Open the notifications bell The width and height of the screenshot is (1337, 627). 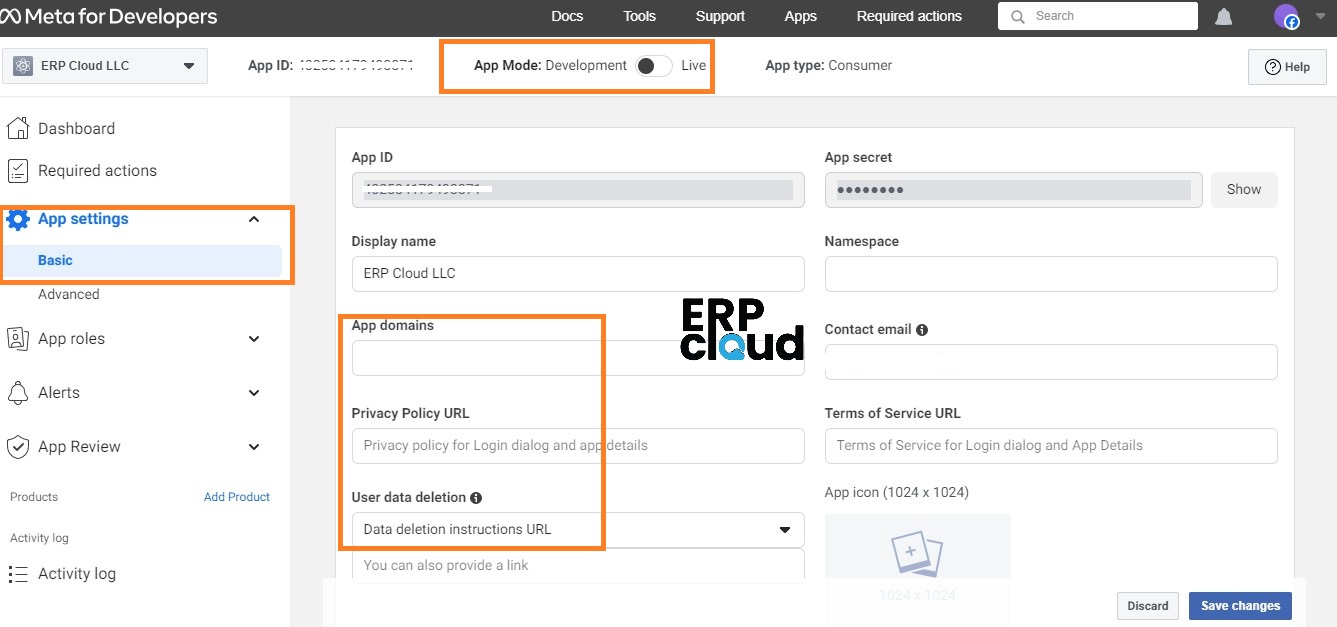pyautogui.click(x=1223, y=17)
